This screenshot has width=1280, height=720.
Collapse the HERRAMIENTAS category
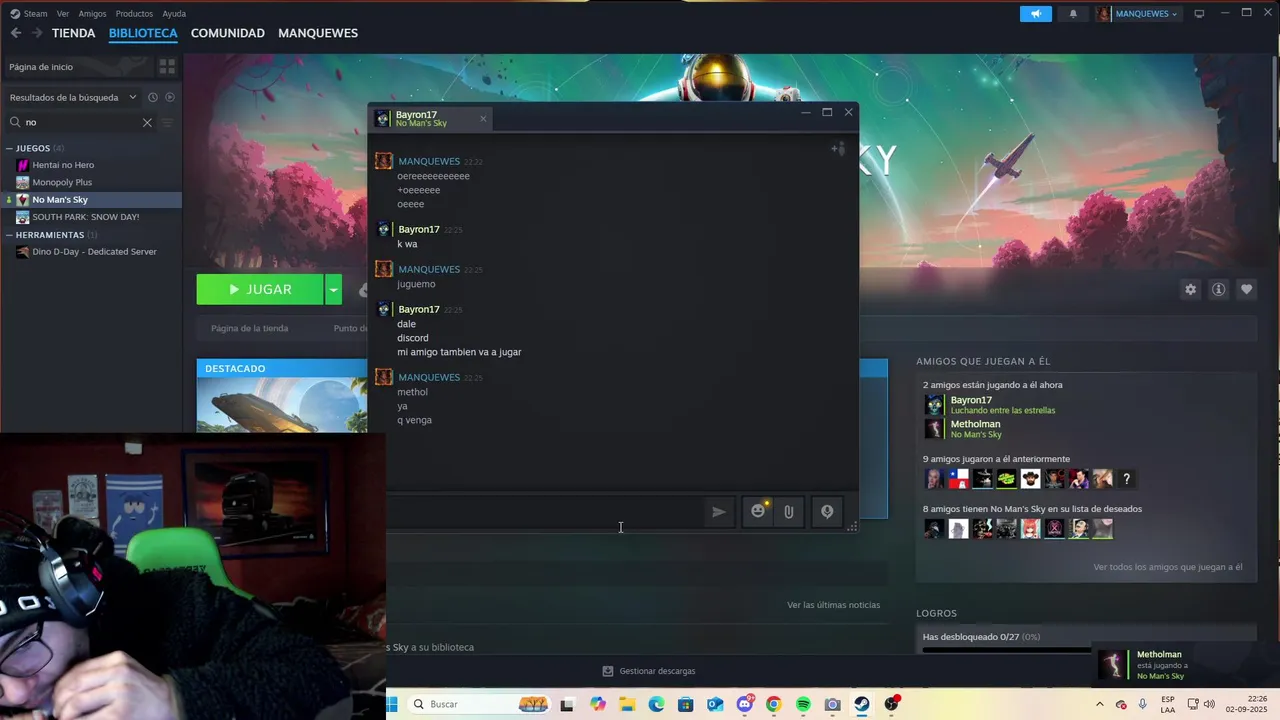click(x=9, y=235)
